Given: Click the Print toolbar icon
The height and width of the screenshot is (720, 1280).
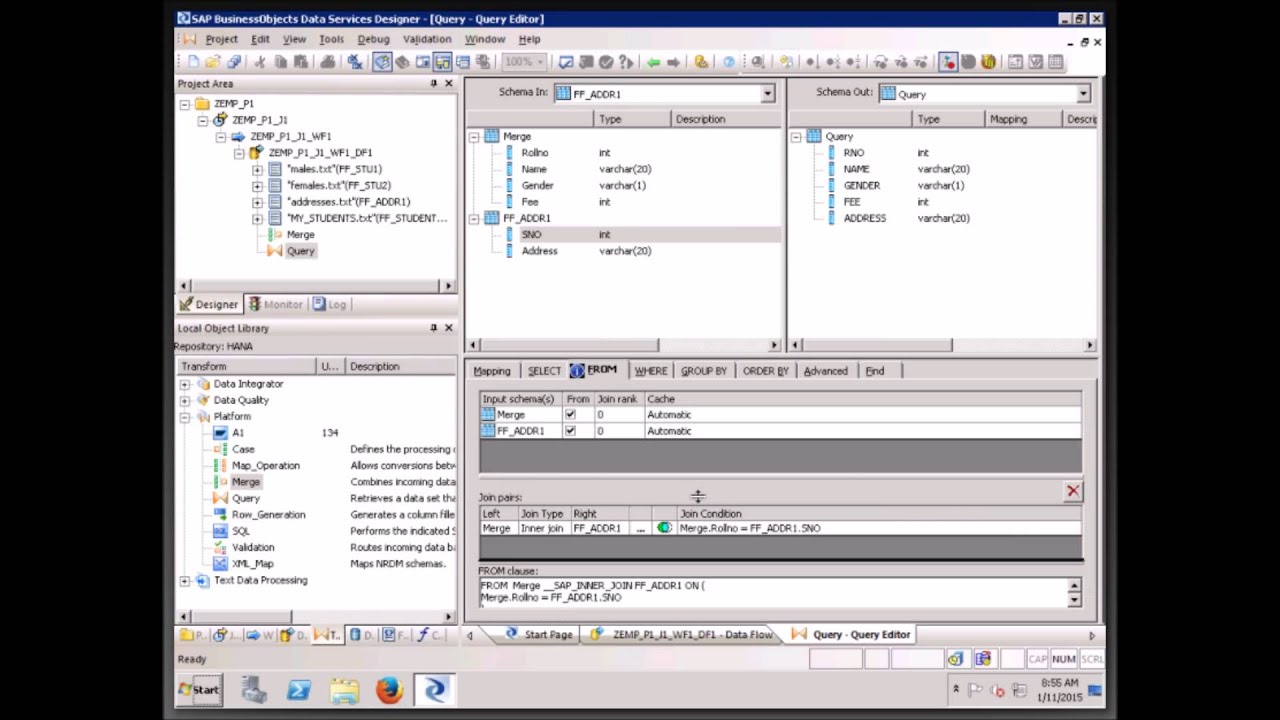Looking at the screenshot, I should click(x=328, y=62).
